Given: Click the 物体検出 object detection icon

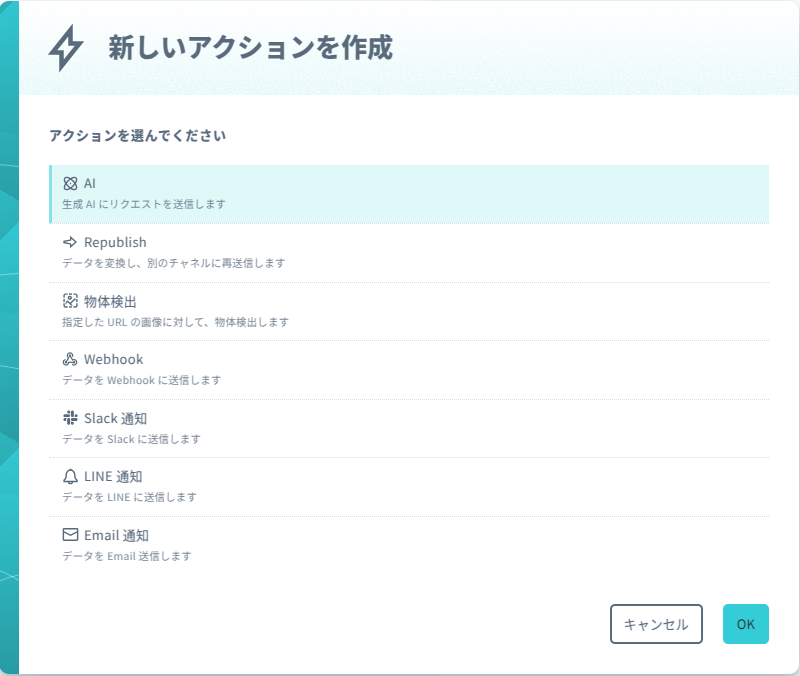Looking at the screenshot, I should pyautogui.click(x=70, y=301).
